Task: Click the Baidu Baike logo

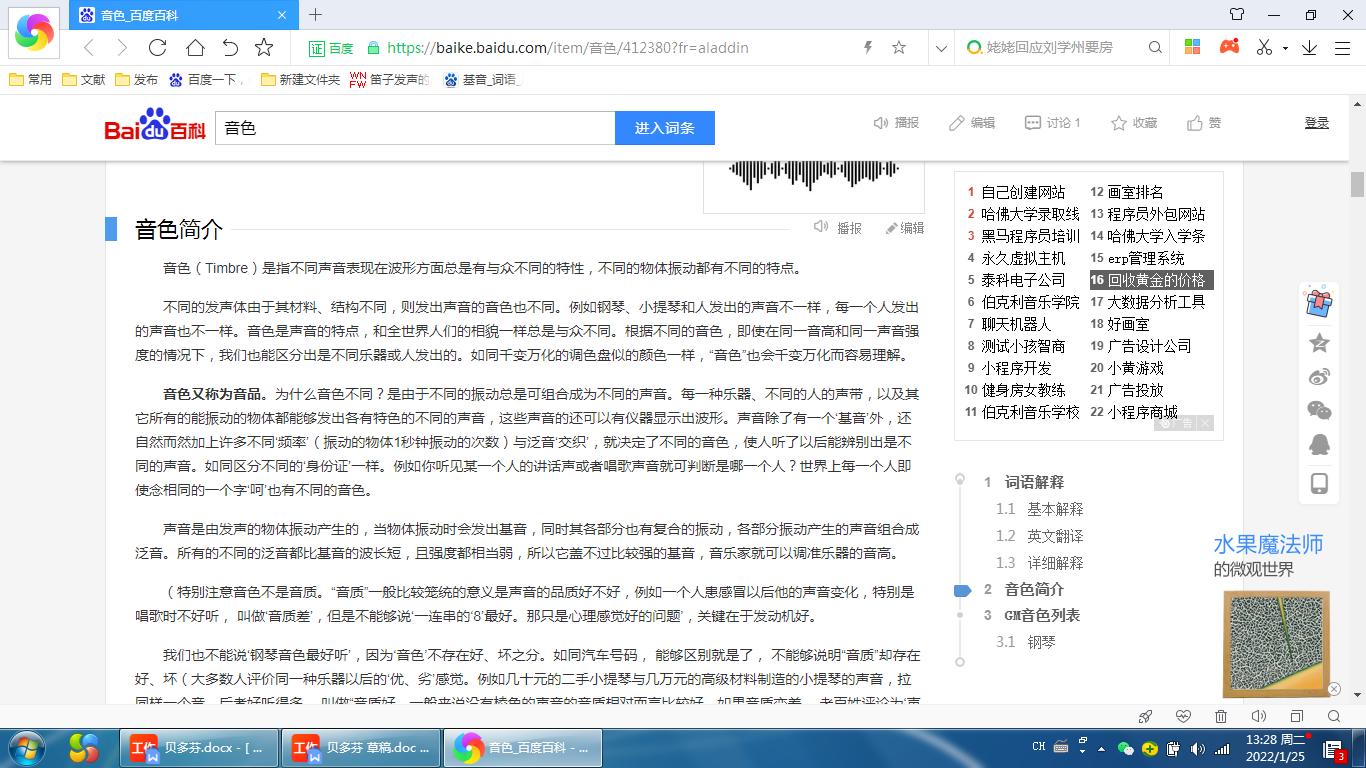Action: coord(155,125)
